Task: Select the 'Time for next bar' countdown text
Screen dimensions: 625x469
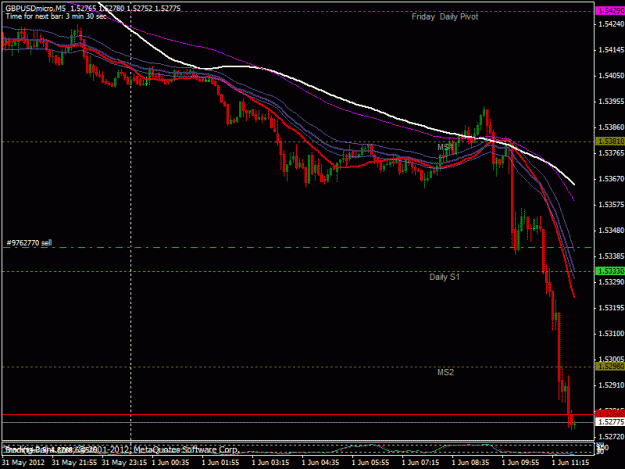Action: pyautogui.click(x=56, y=16)
